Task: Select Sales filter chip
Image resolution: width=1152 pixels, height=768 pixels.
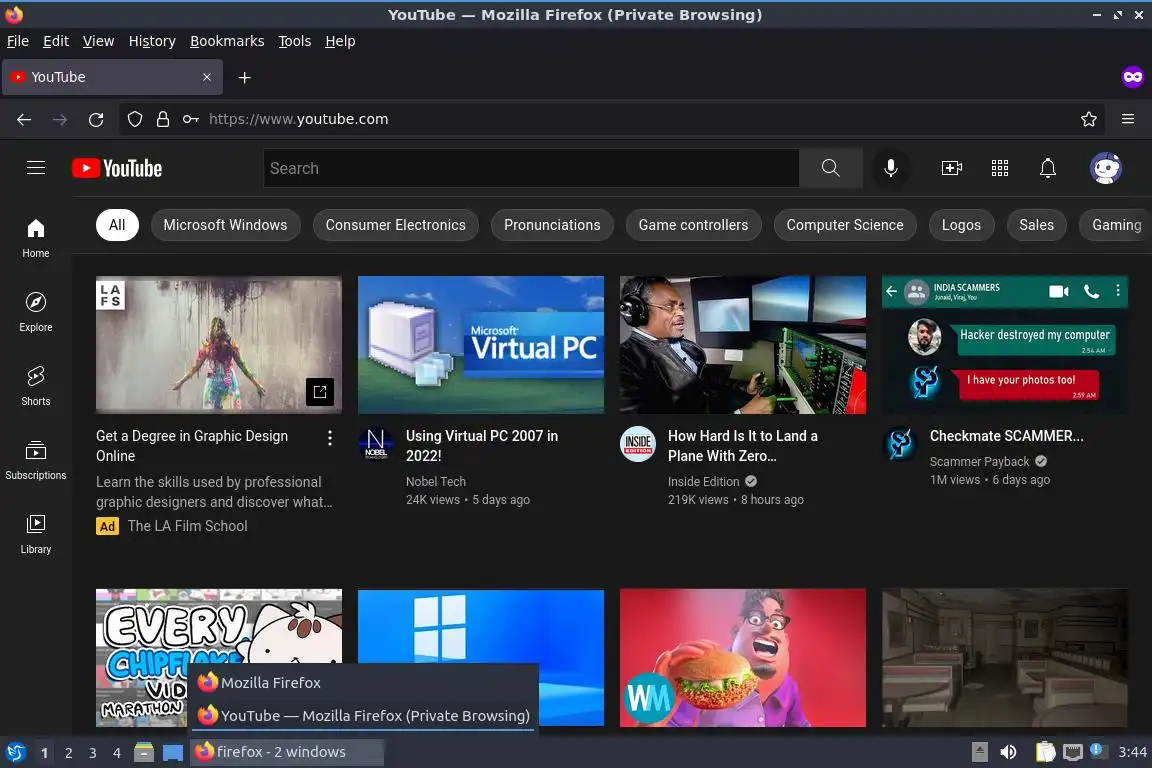Action: (1037, 225)
